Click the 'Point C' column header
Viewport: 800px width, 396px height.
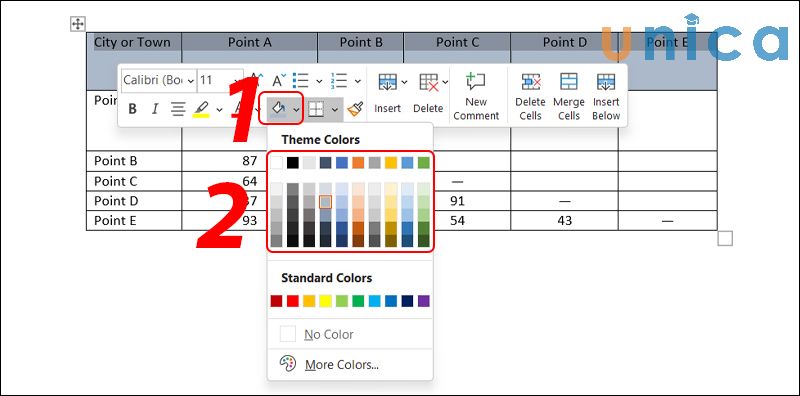click(458, 42)
